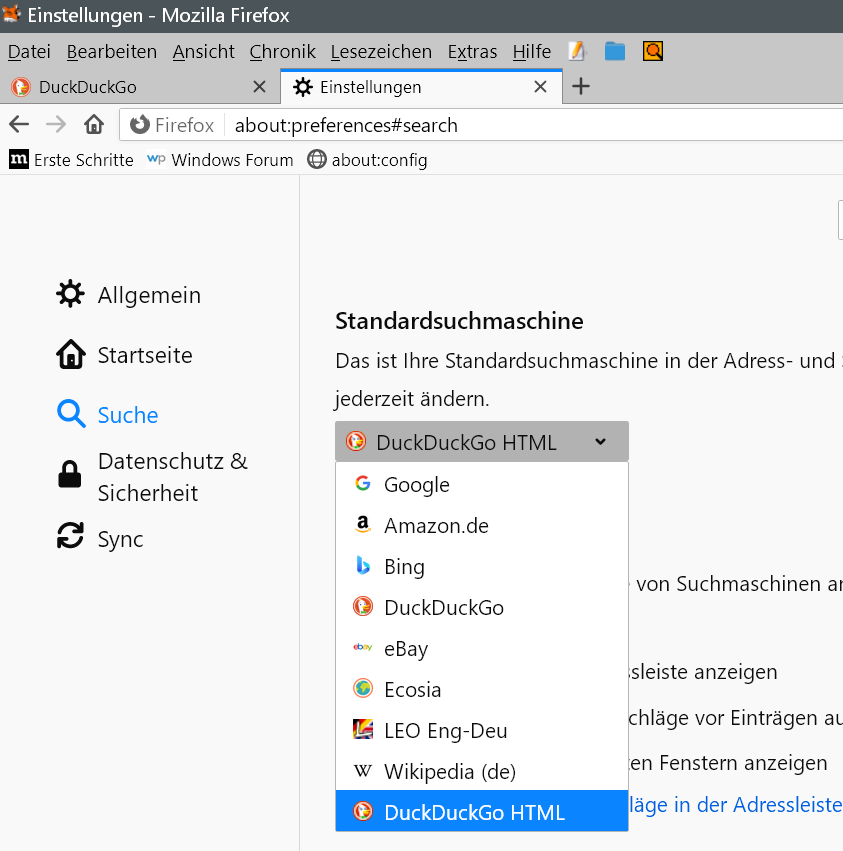Screen dimensions: 843x851
Task: Click the Home button in navigation toolbar
Action: point(94,125)
